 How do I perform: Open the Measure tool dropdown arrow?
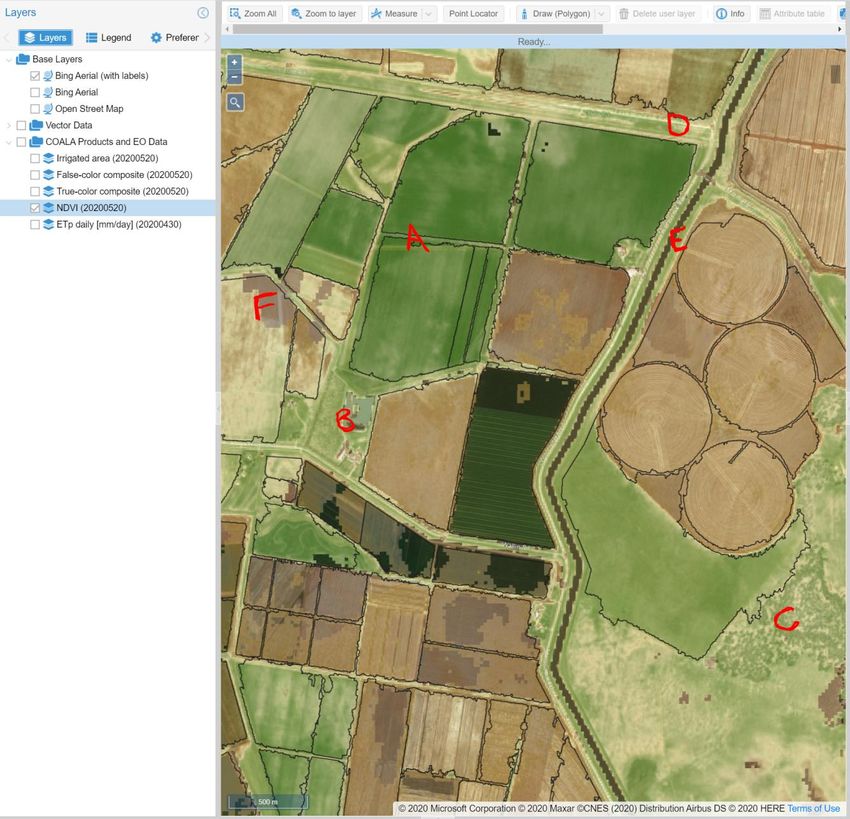pos(429,14)
